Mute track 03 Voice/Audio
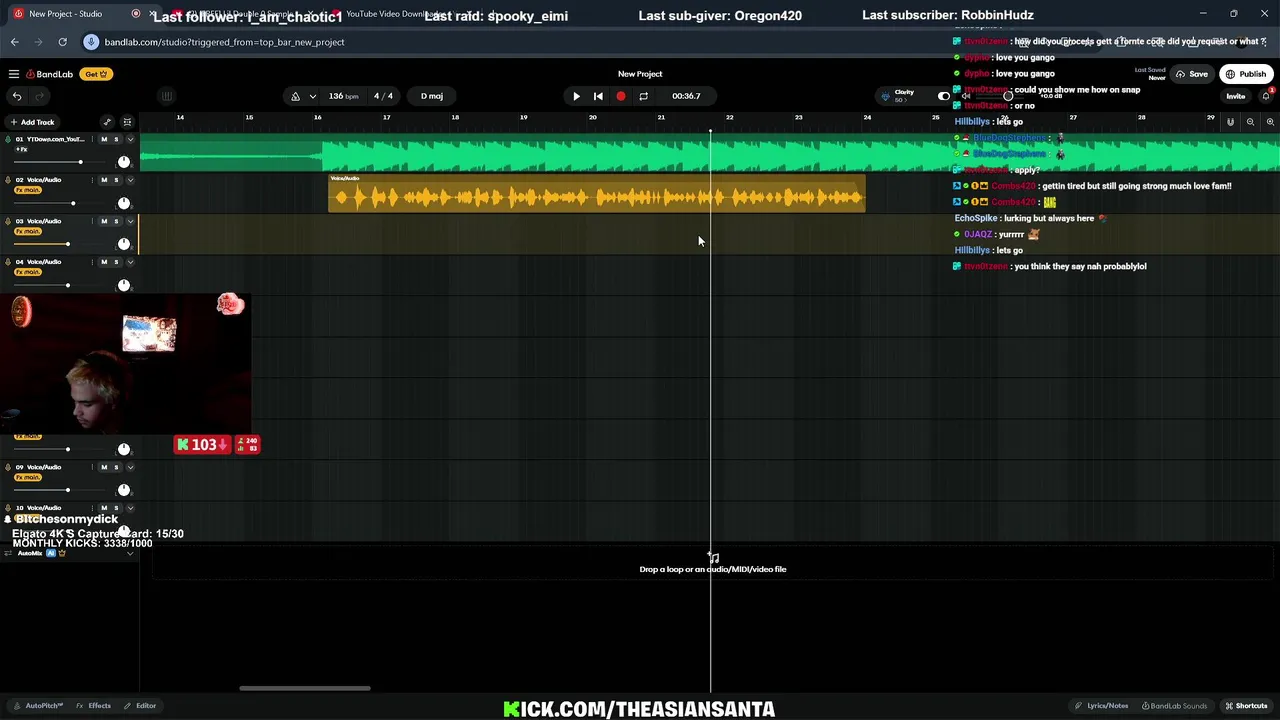Image resolution: width=1280 pixels, height=720 pixels. click(x=104, y=221)
